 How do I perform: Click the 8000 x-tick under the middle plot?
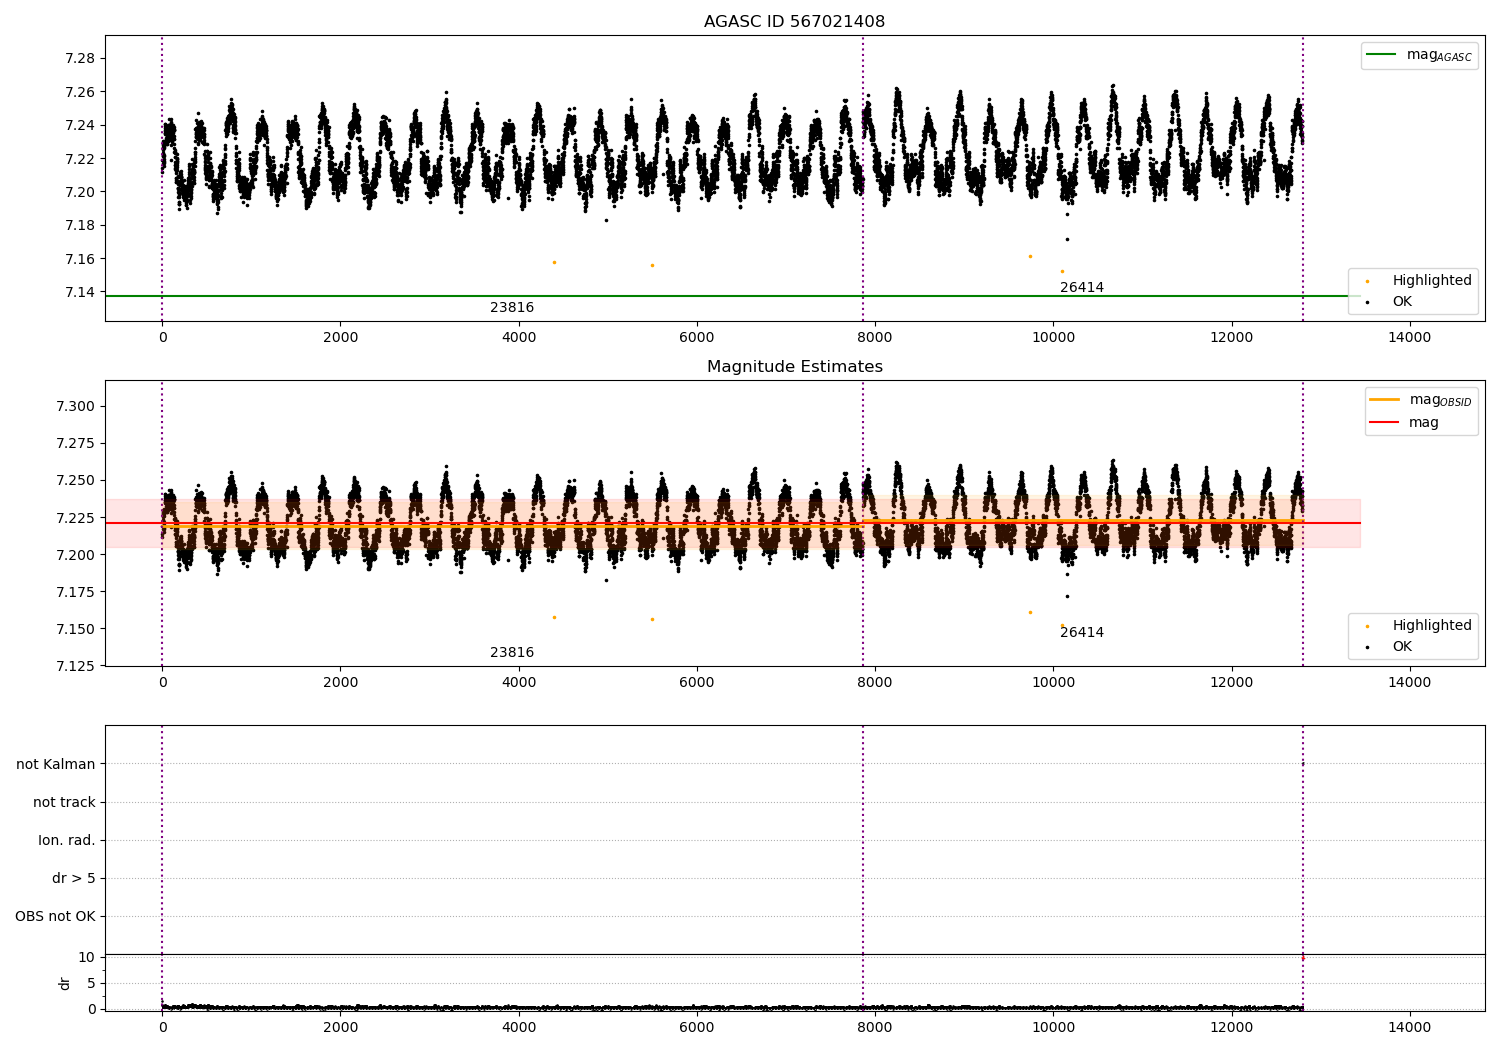click(x=875, y=683)
